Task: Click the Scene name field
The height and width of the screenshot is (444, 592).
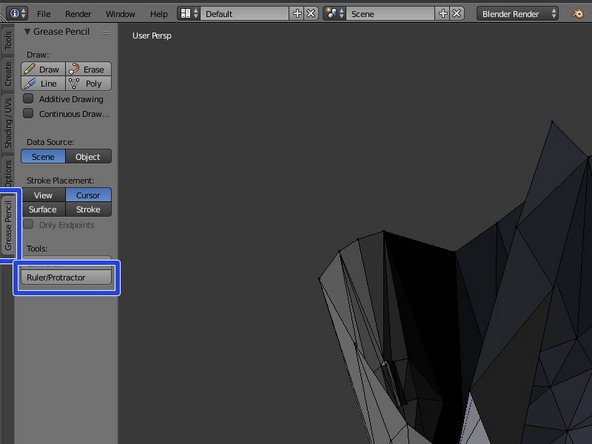Action: coord(390,14)
